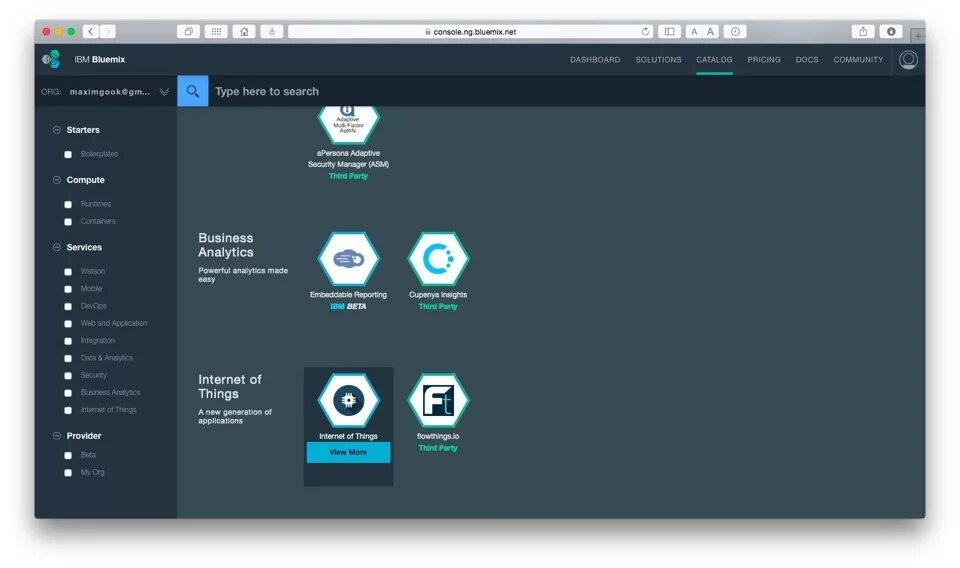Show the Safari sidebar icon
Image resolution: width=960 pixels, height=568 pixels.
(x=669, y=31)
